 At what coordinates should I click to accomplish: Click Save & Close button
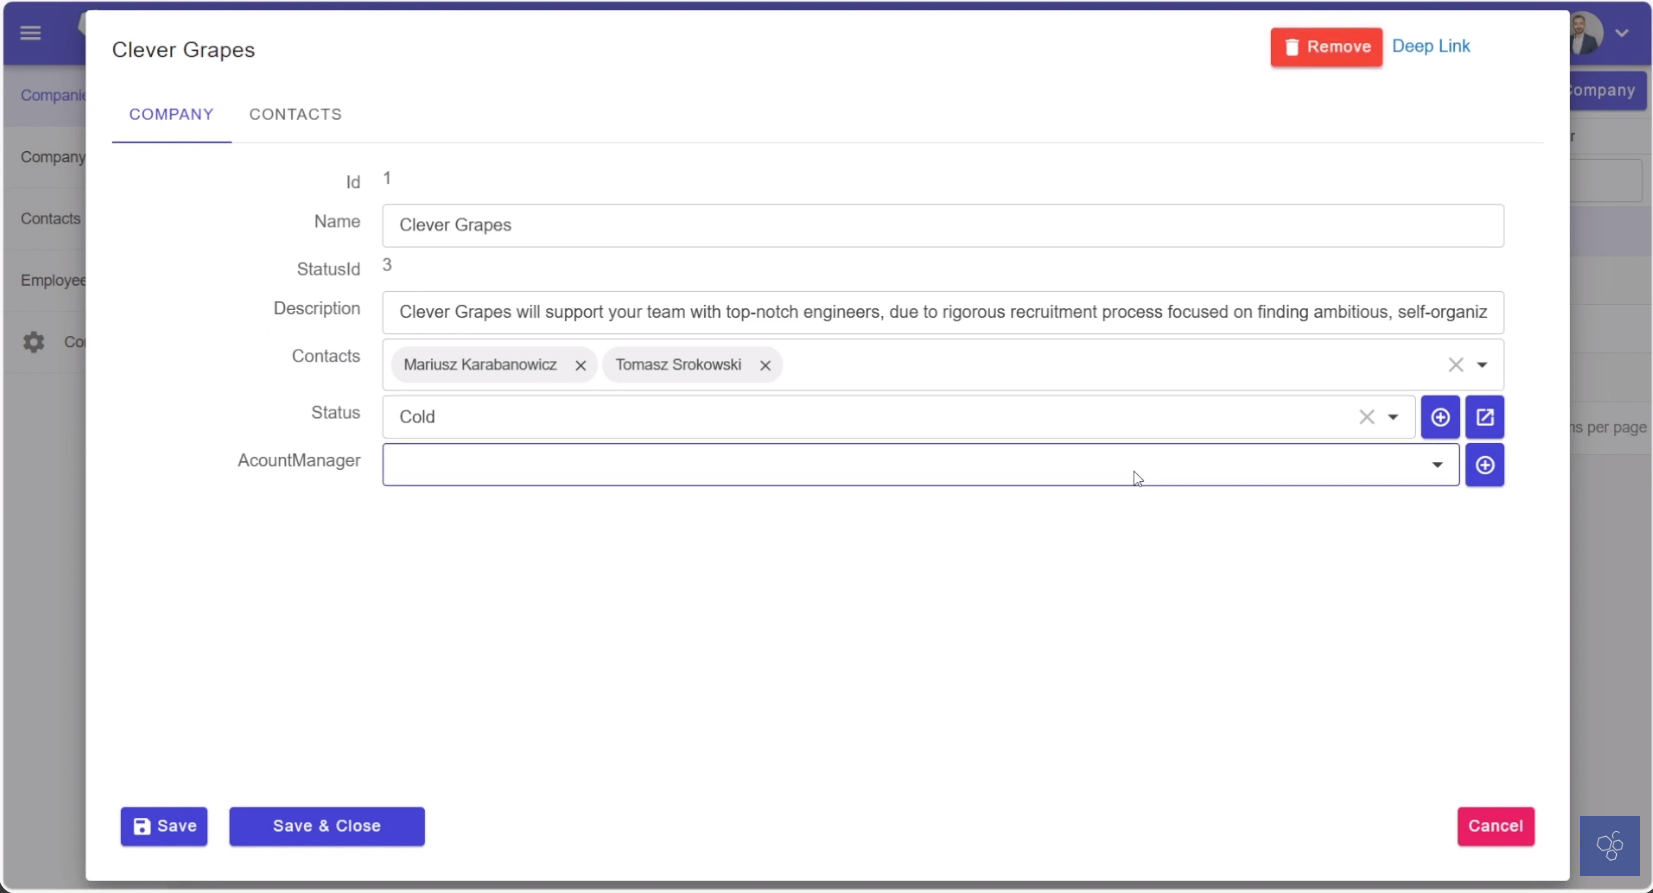pyautogui.click(x=327, y=826)
